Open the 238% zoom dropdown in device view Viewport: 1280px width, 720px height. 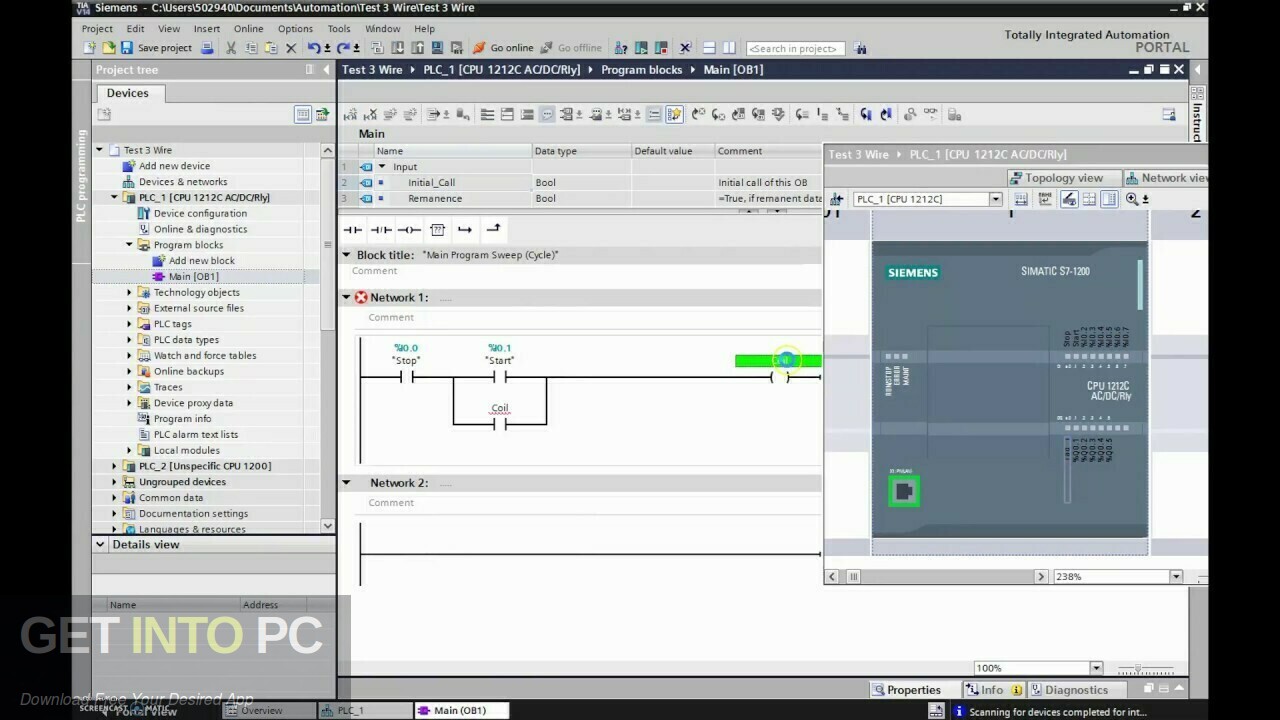tap(1176, 577)
